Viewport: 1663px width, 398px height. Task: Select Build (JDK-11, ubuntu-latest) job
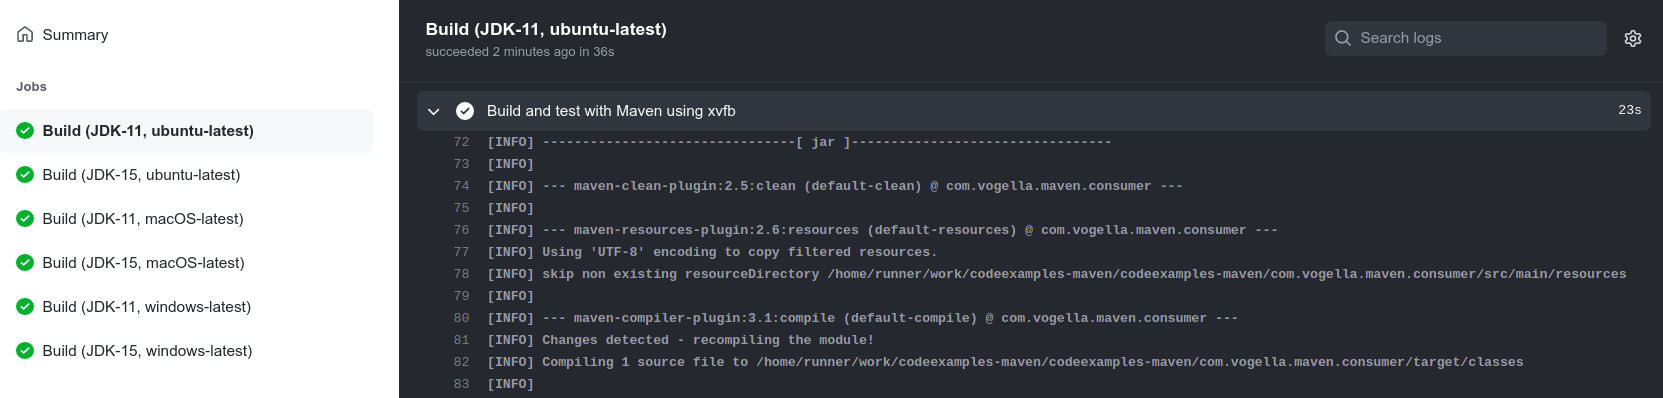pos(186,131)
